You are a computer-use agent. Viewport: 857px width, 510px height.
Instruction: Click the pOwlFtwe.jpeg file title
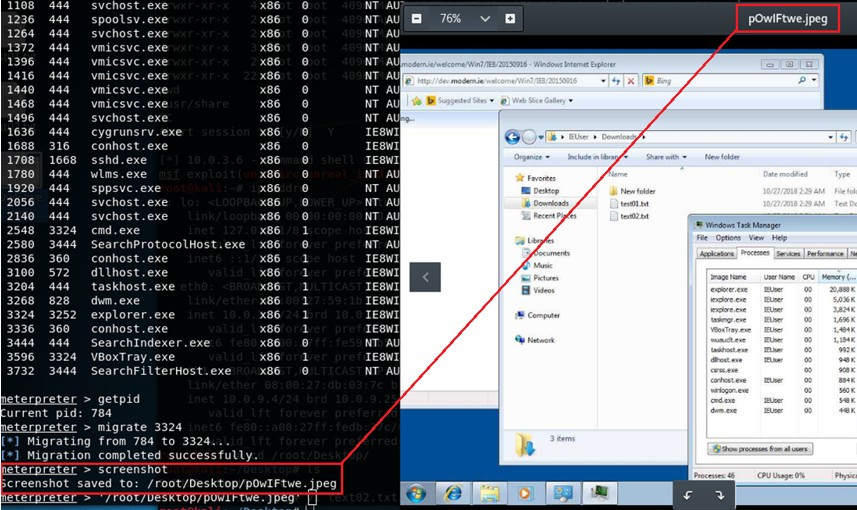coord(788,19)
